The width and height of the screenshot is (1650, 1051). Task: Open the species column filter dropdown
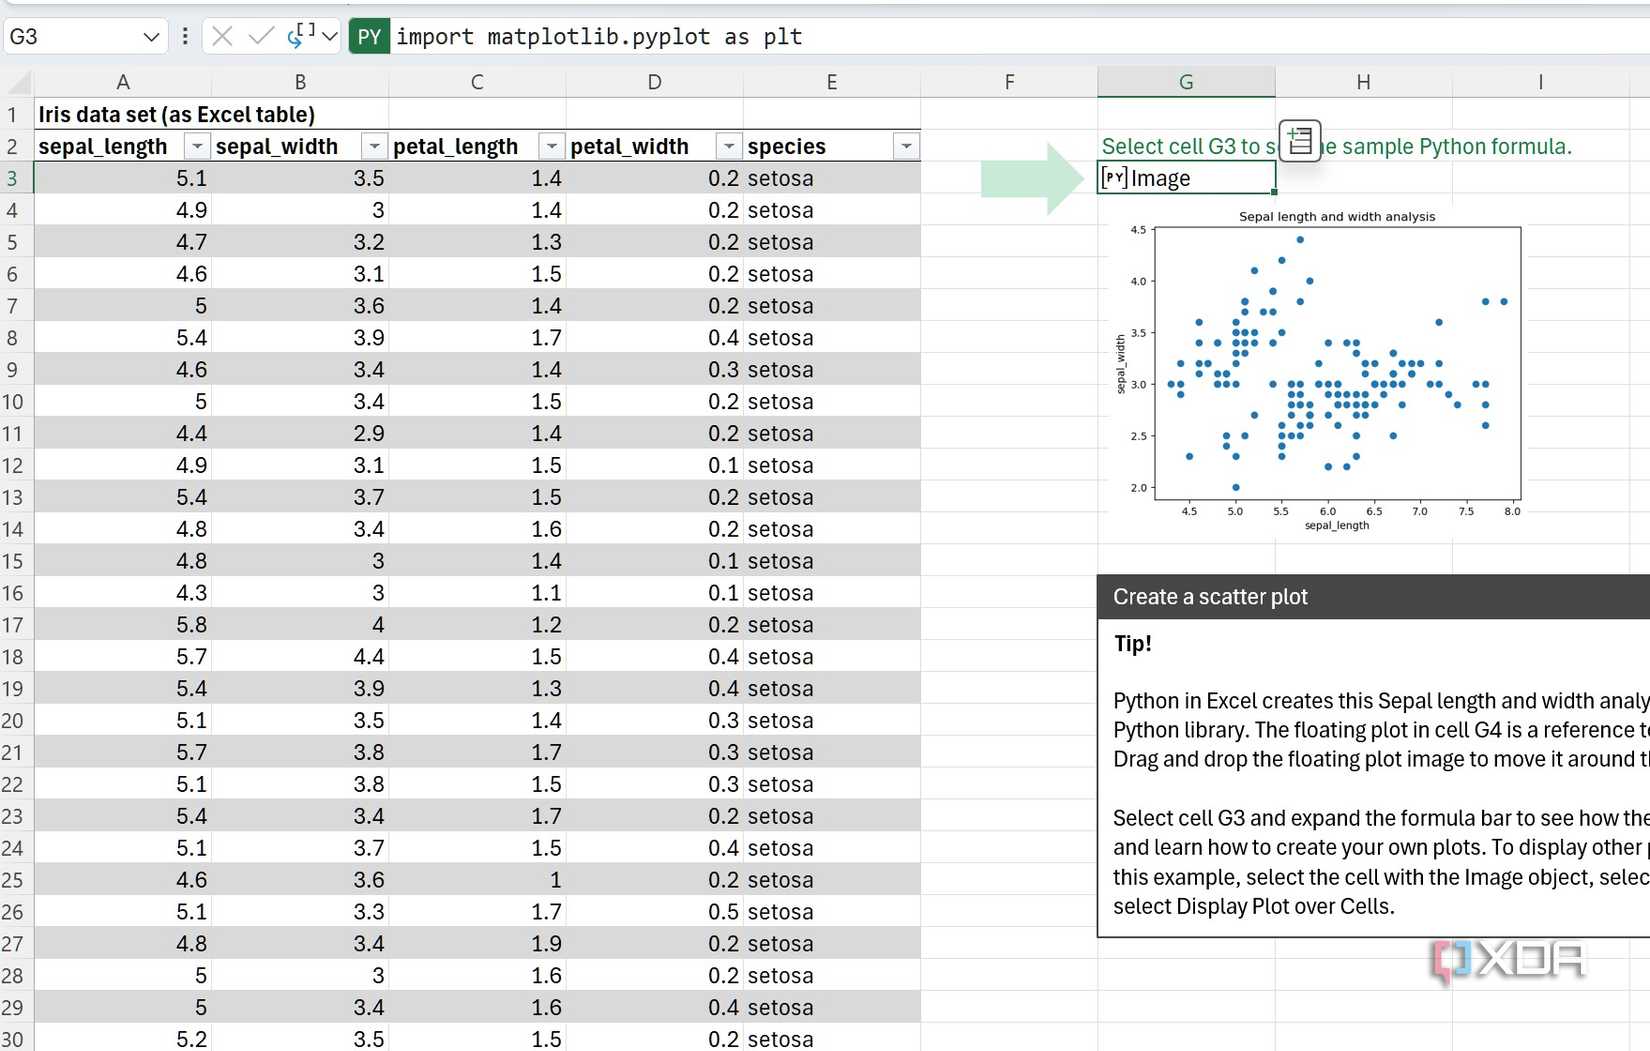pos(905,146)
